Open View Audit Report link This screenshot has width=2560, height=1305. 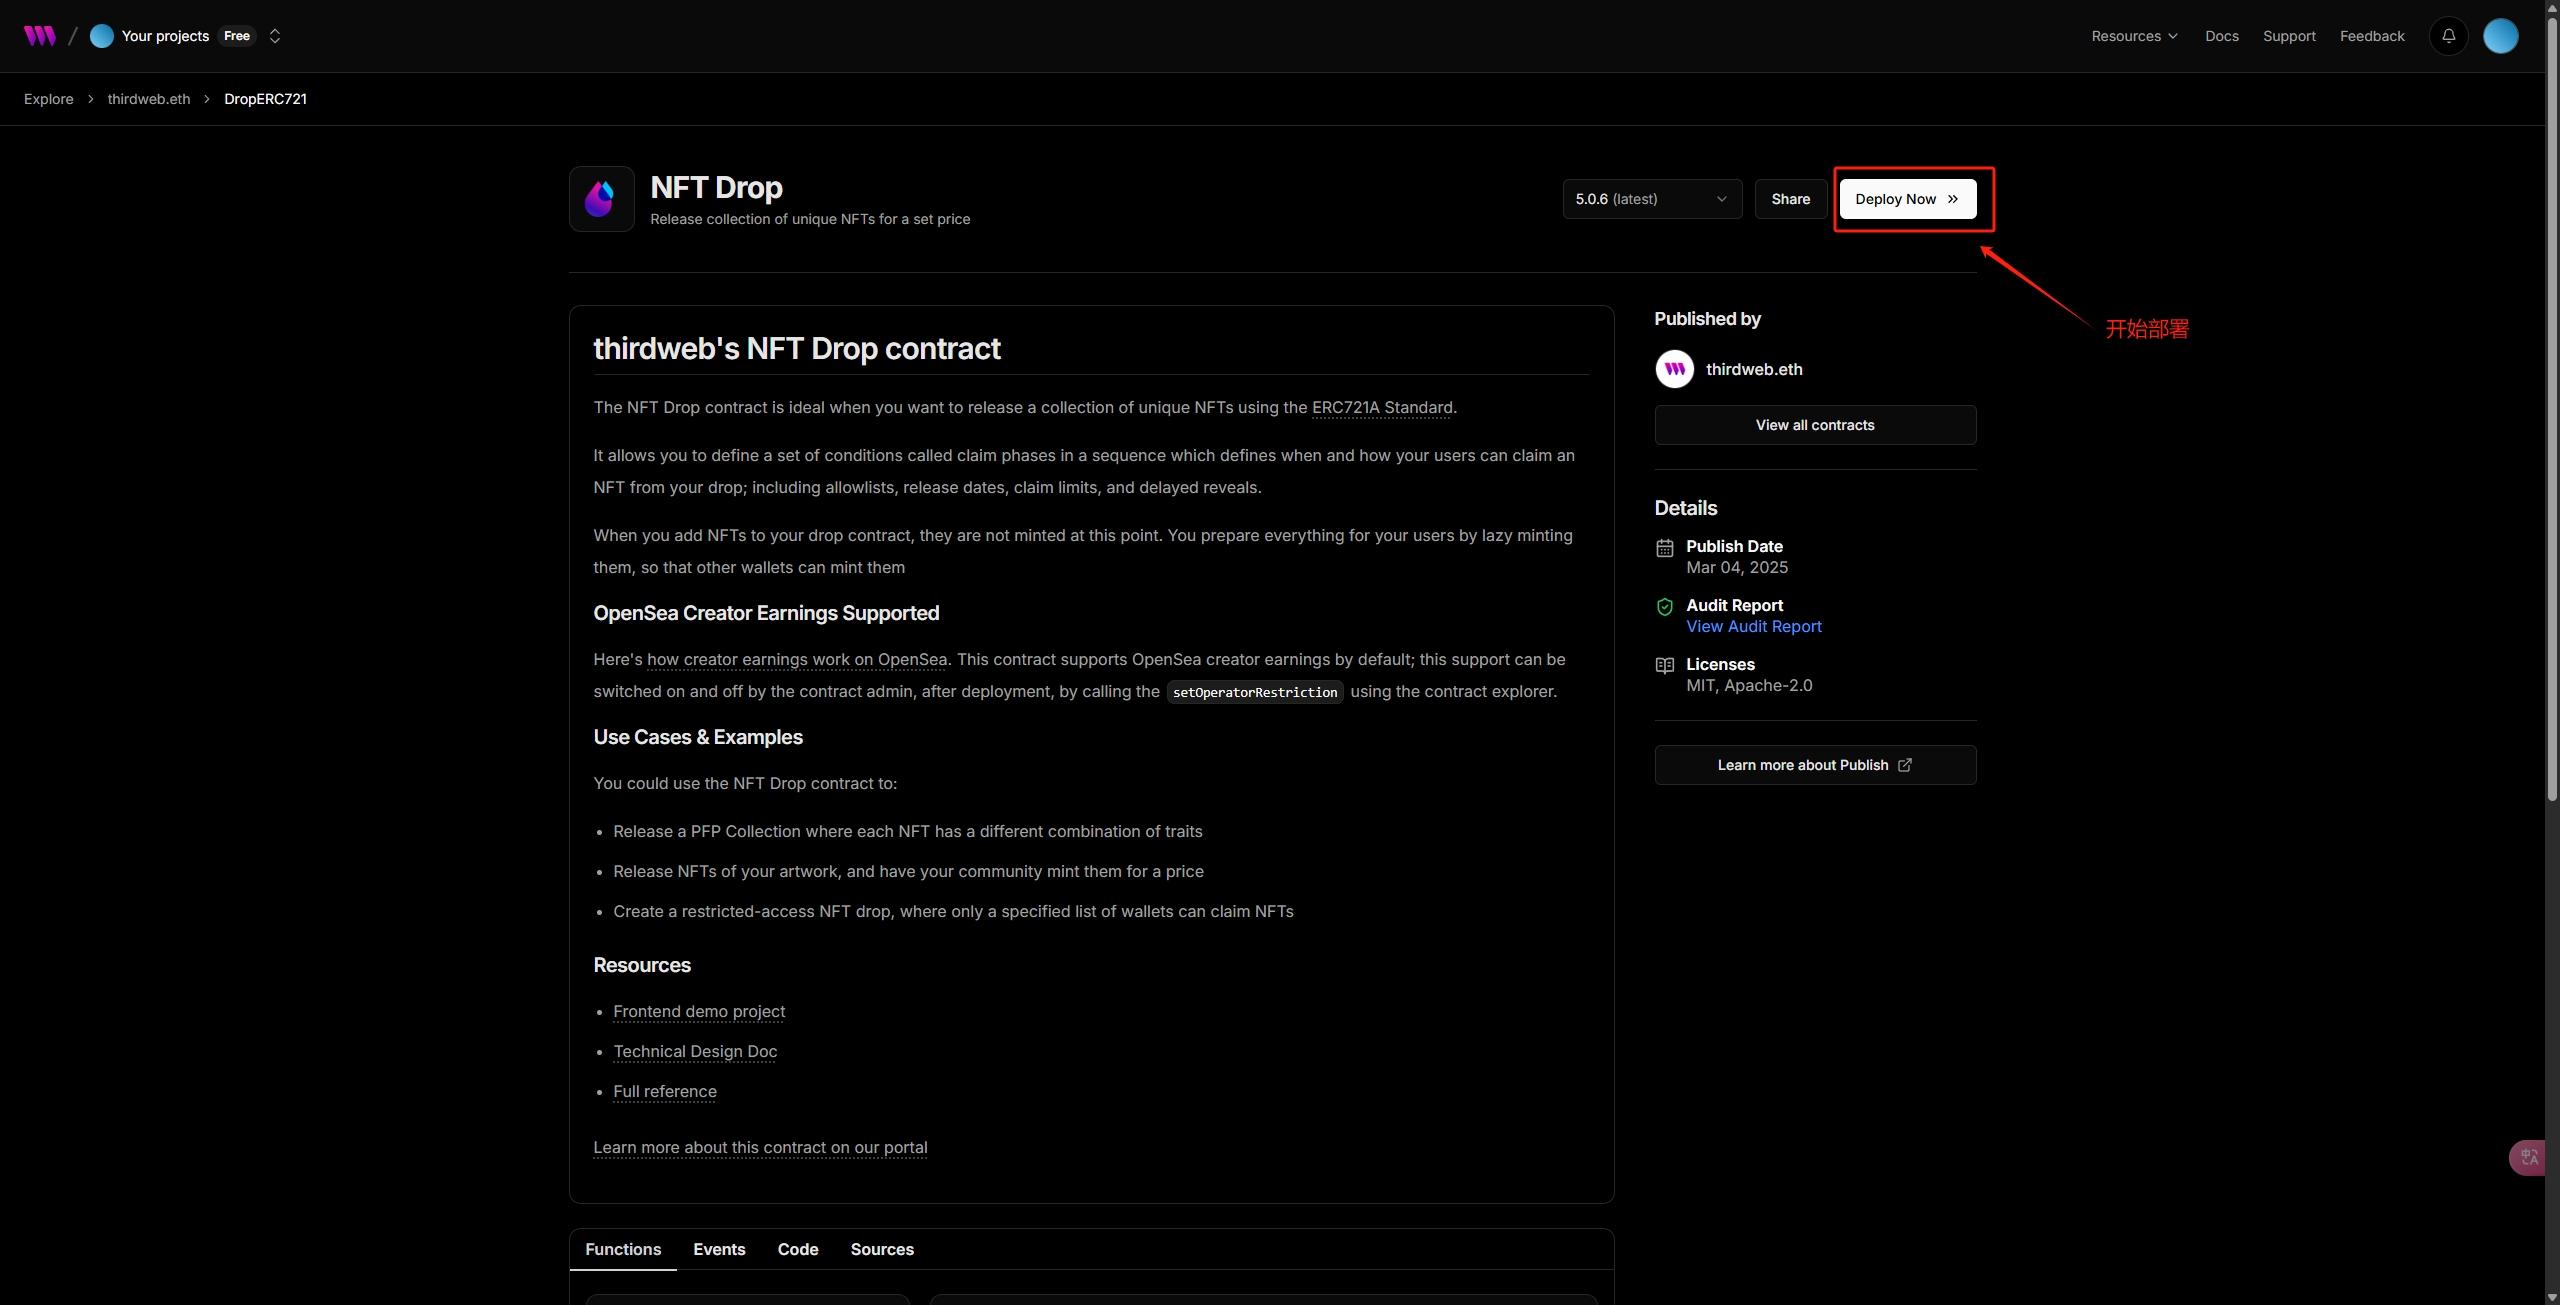(x=1753, y=626)
